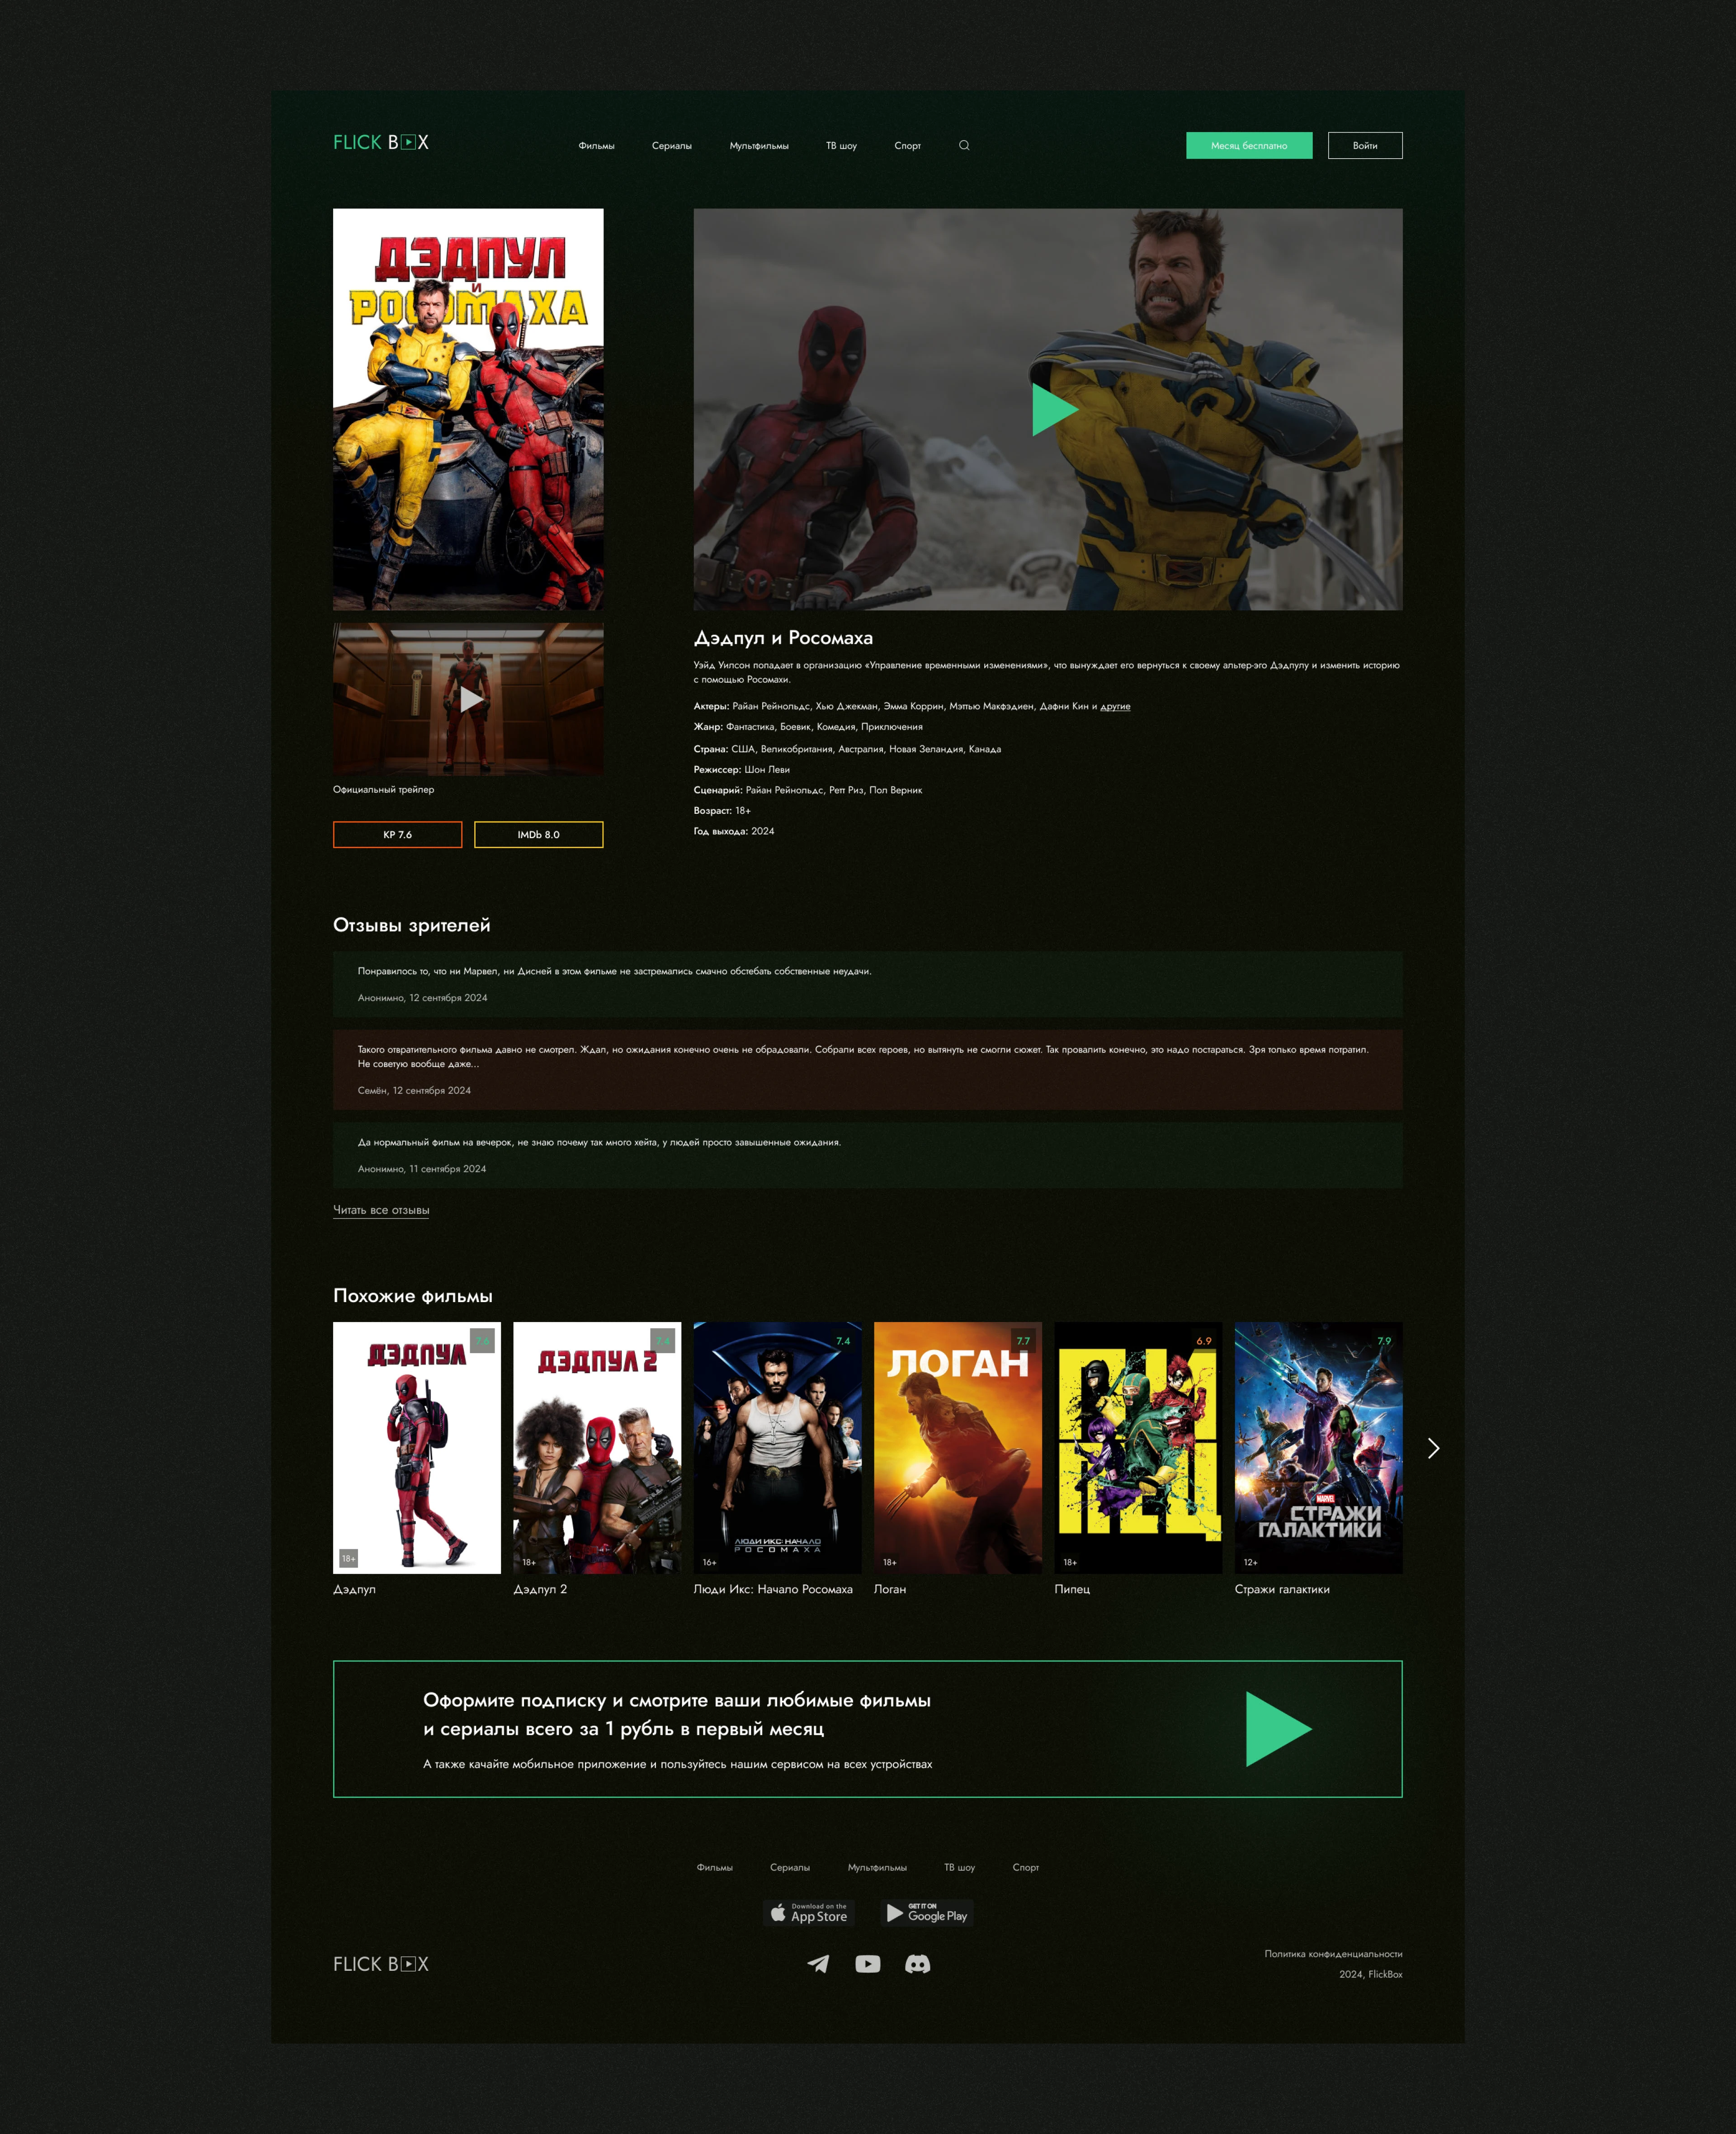Screen dimensions: 1736x2134
Task: Open Читать все отзывы link
Action: click(381, 1210)
